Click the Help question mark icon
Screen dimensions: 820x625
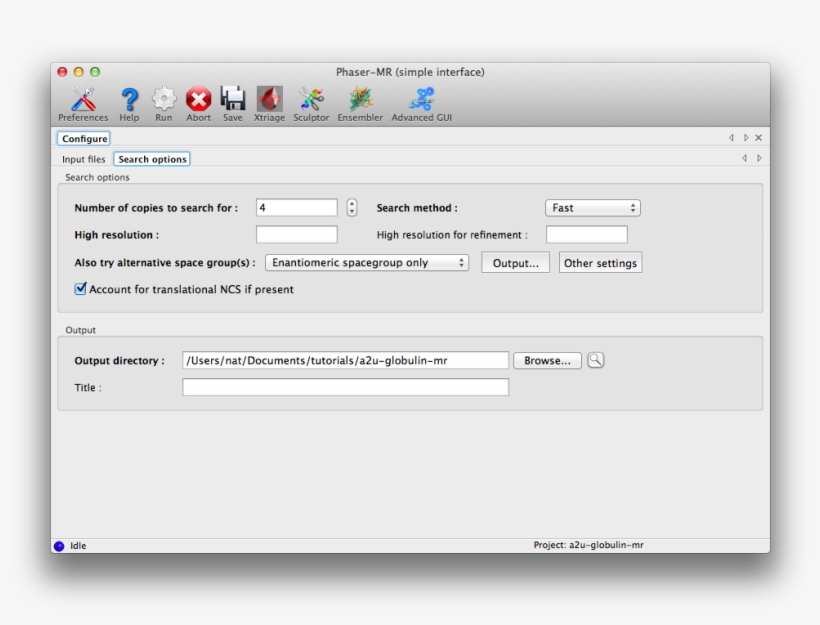[x=129, y=100]
